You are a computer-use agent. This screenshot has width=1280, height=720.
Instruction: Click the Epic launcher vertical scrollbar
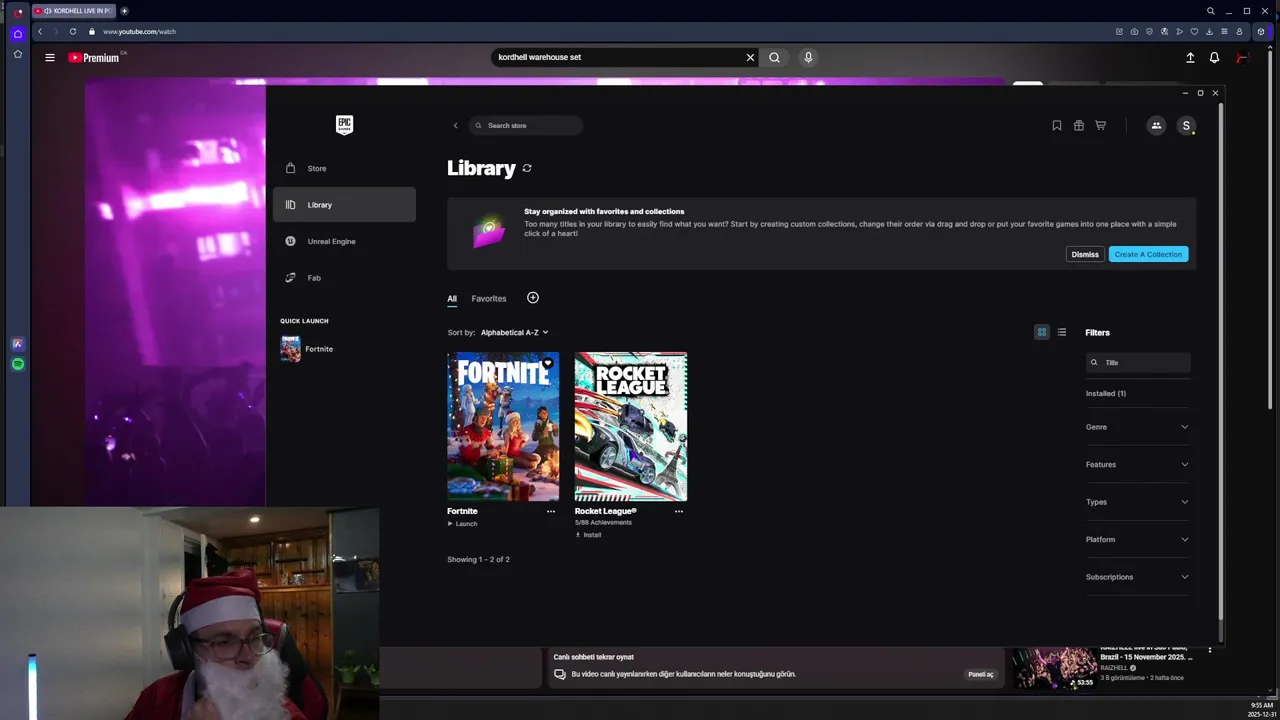tap(1220, 360)
